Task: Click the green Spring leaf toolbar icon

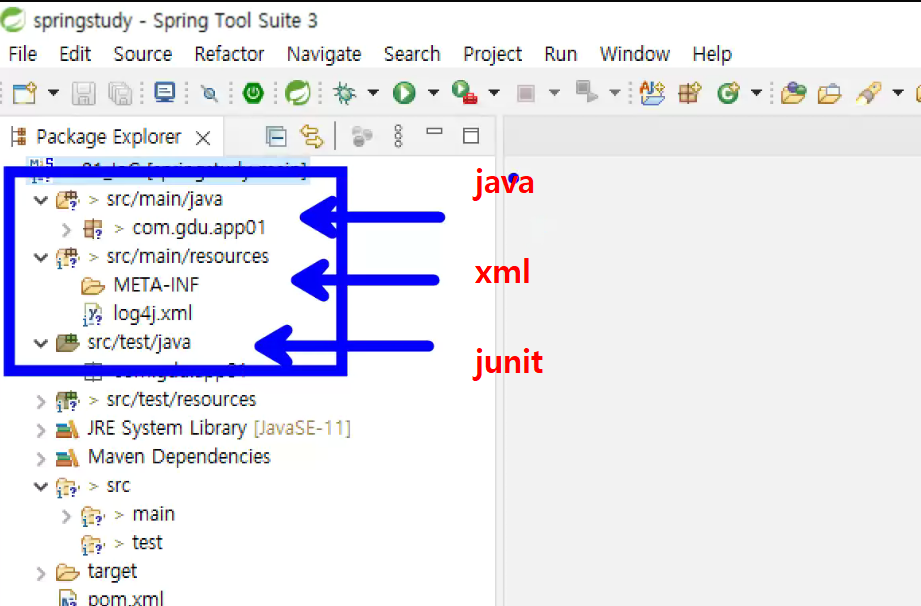Action: click(x=298, y=93)
